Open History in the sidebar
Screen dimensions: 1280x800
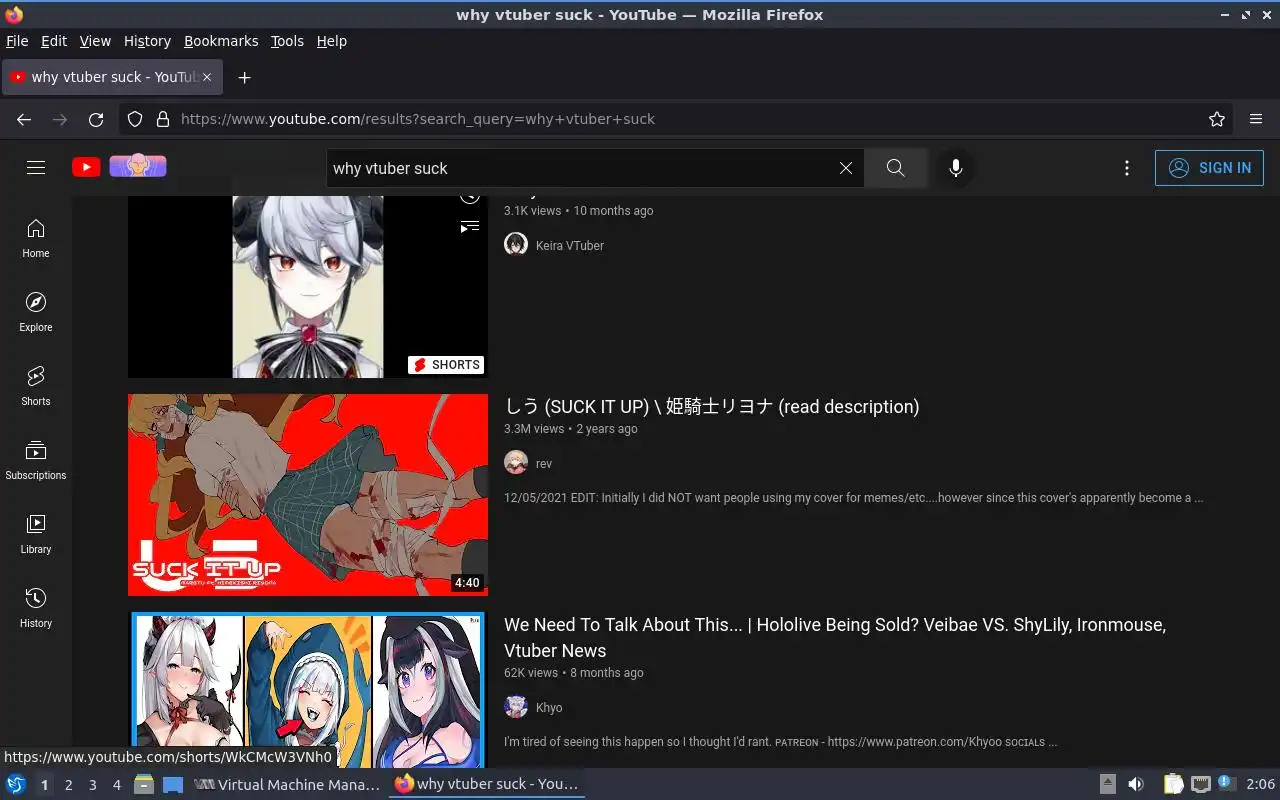click(36, 608)
